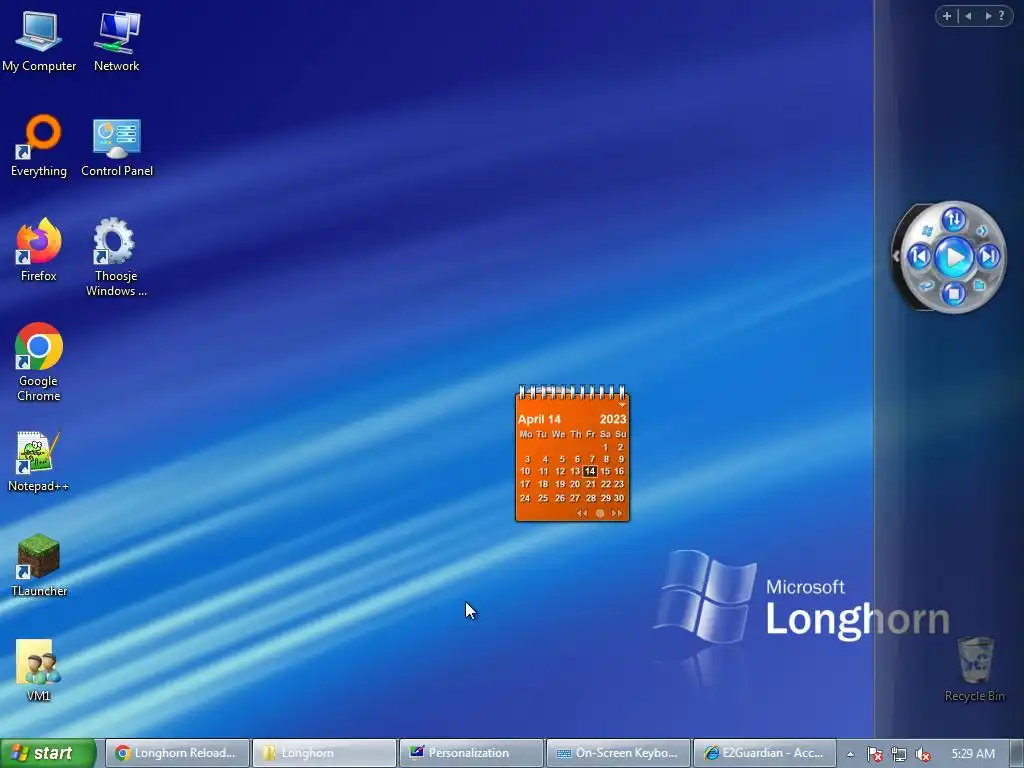
Task: Add a gadget with the sidebar plus button
Action: 947,16
